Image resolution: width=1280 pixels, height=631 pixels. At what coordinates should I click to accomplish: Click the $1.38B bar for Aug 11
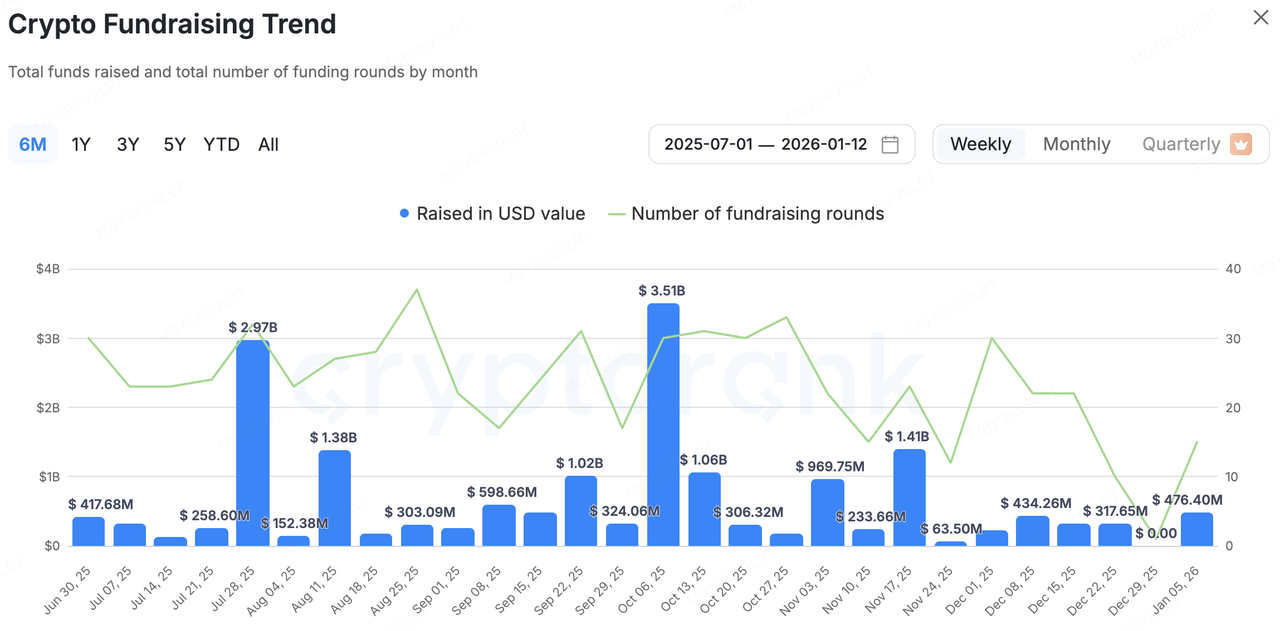click(x=334, y=498)
